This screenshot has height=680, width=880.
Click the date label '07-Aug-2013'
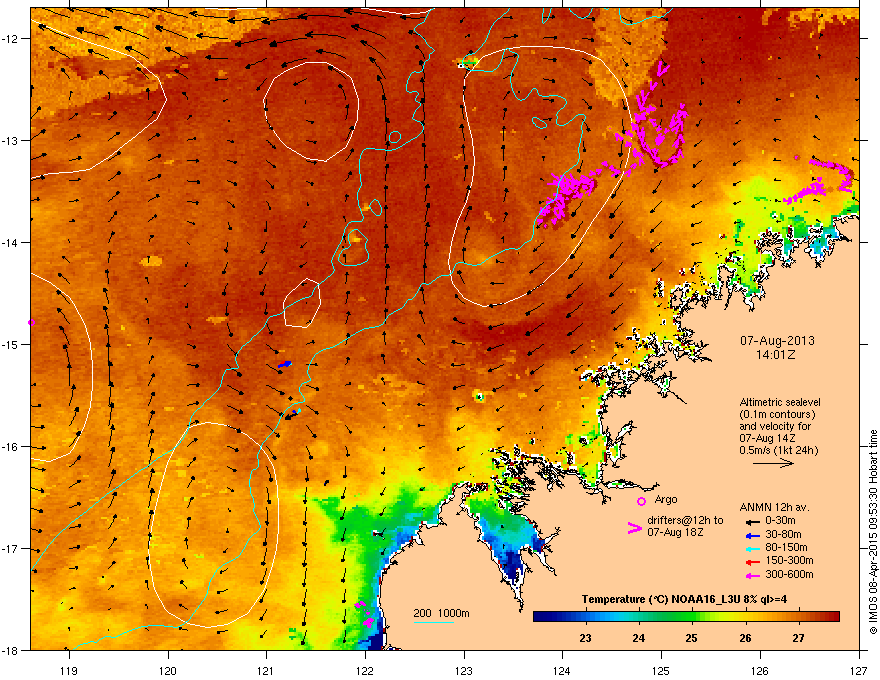[777, 341]
